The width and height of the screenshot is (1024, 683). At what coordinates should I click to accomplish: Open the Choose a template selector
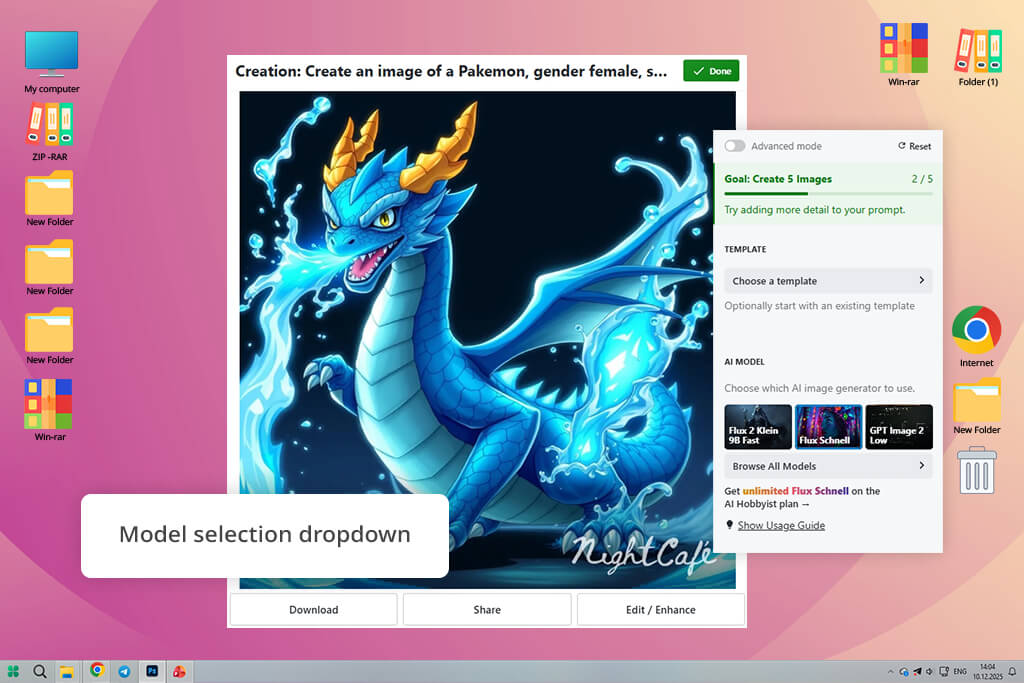click(x=828, y=281)
